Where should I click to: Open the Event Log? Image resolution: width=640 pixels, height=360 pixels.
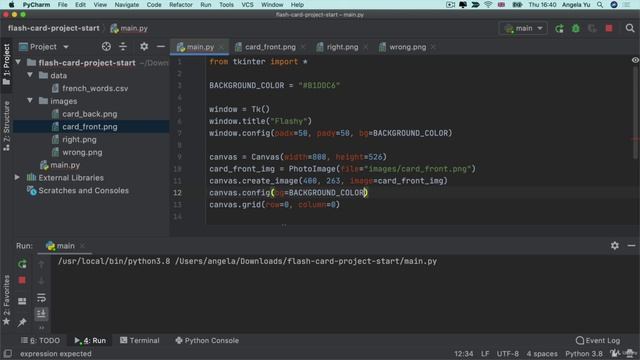click(x=598, y=340)
